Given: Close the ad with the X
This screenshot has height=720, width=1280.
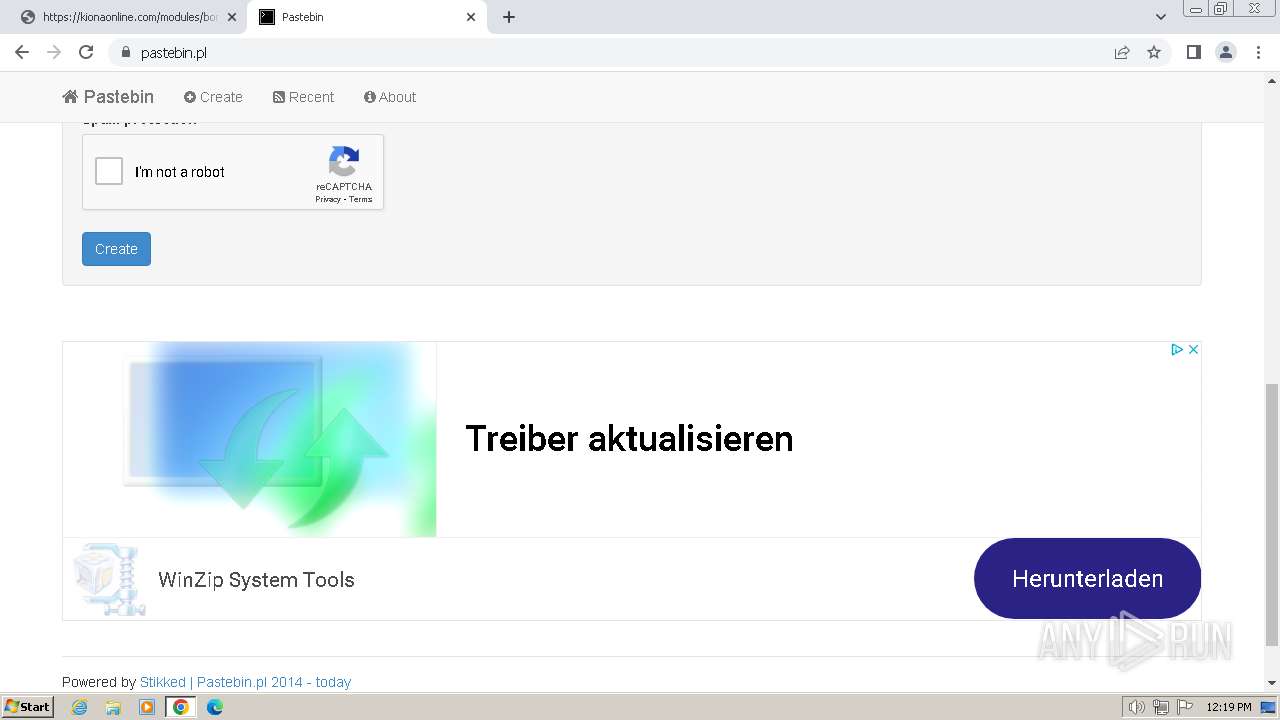Looking at the screenshot, I should pos(1193,349).
